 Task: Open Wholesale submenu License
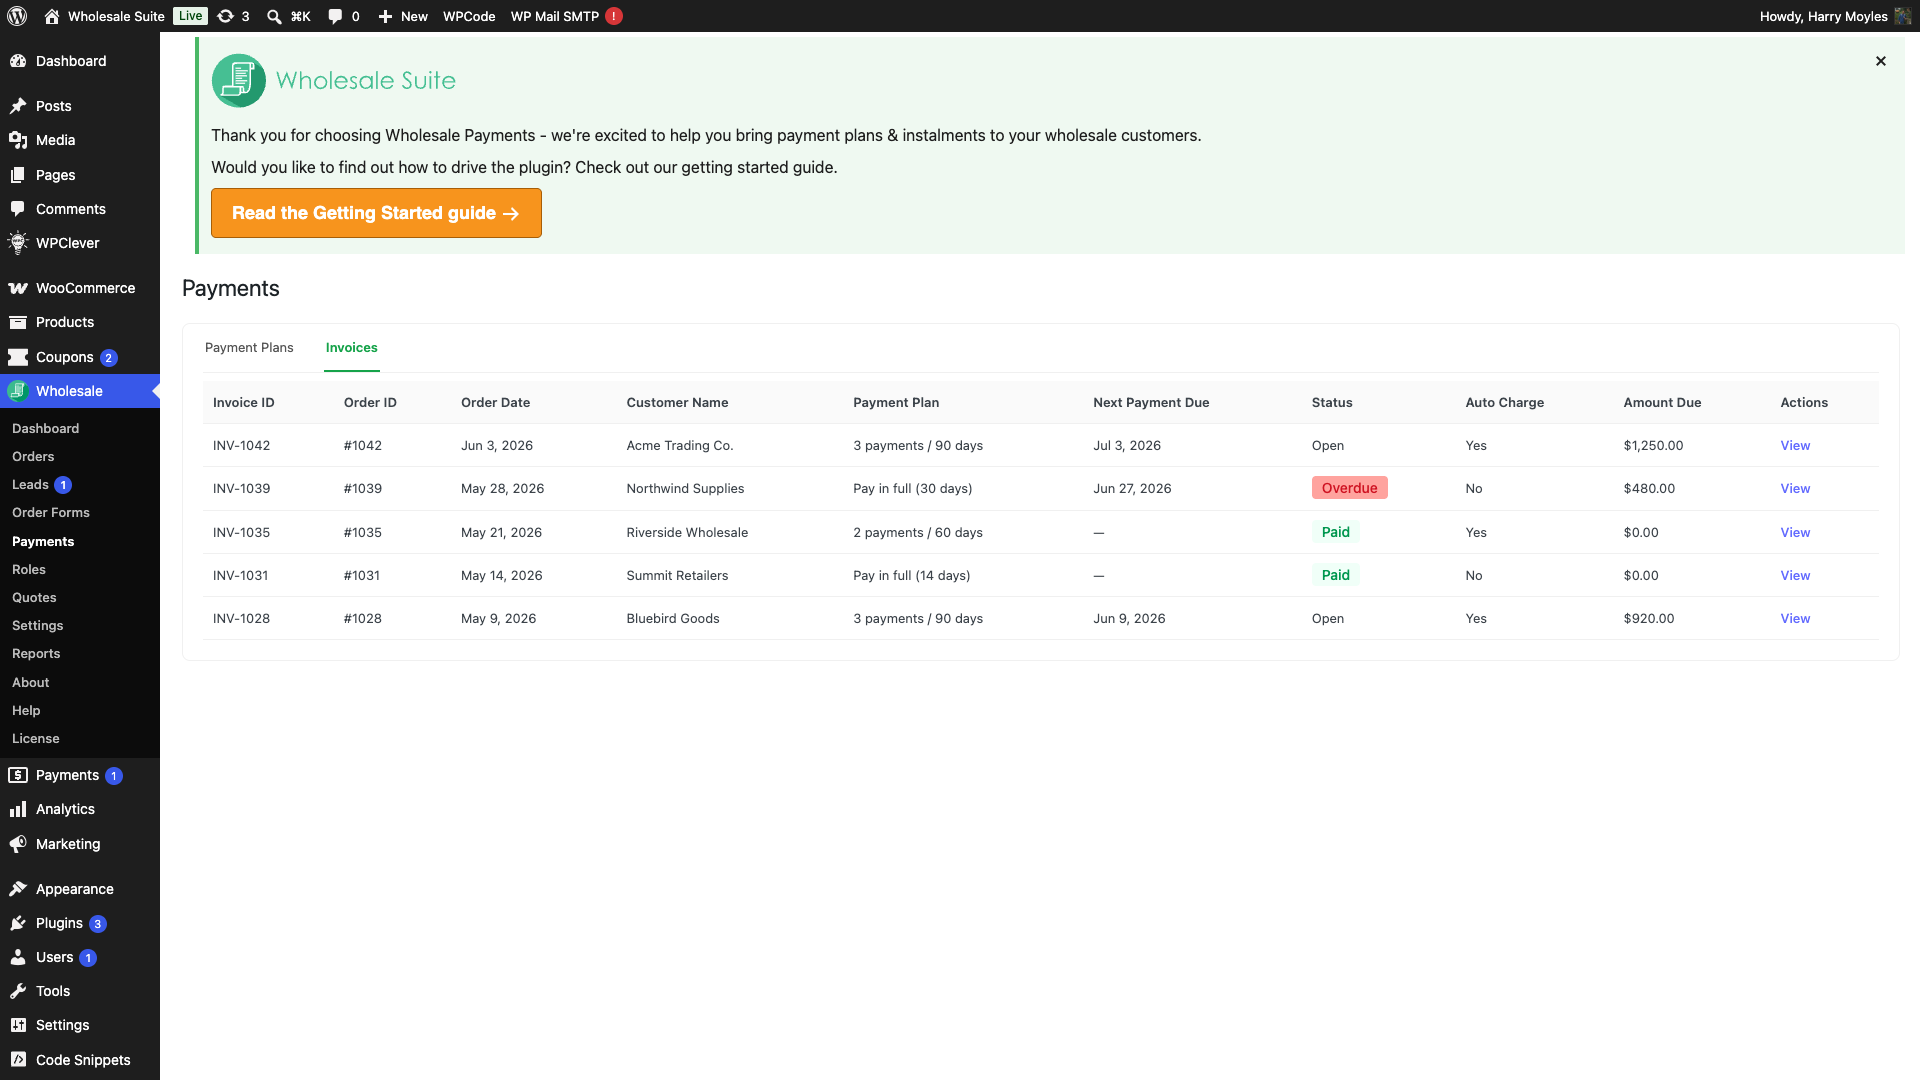[x=36, y=738]
